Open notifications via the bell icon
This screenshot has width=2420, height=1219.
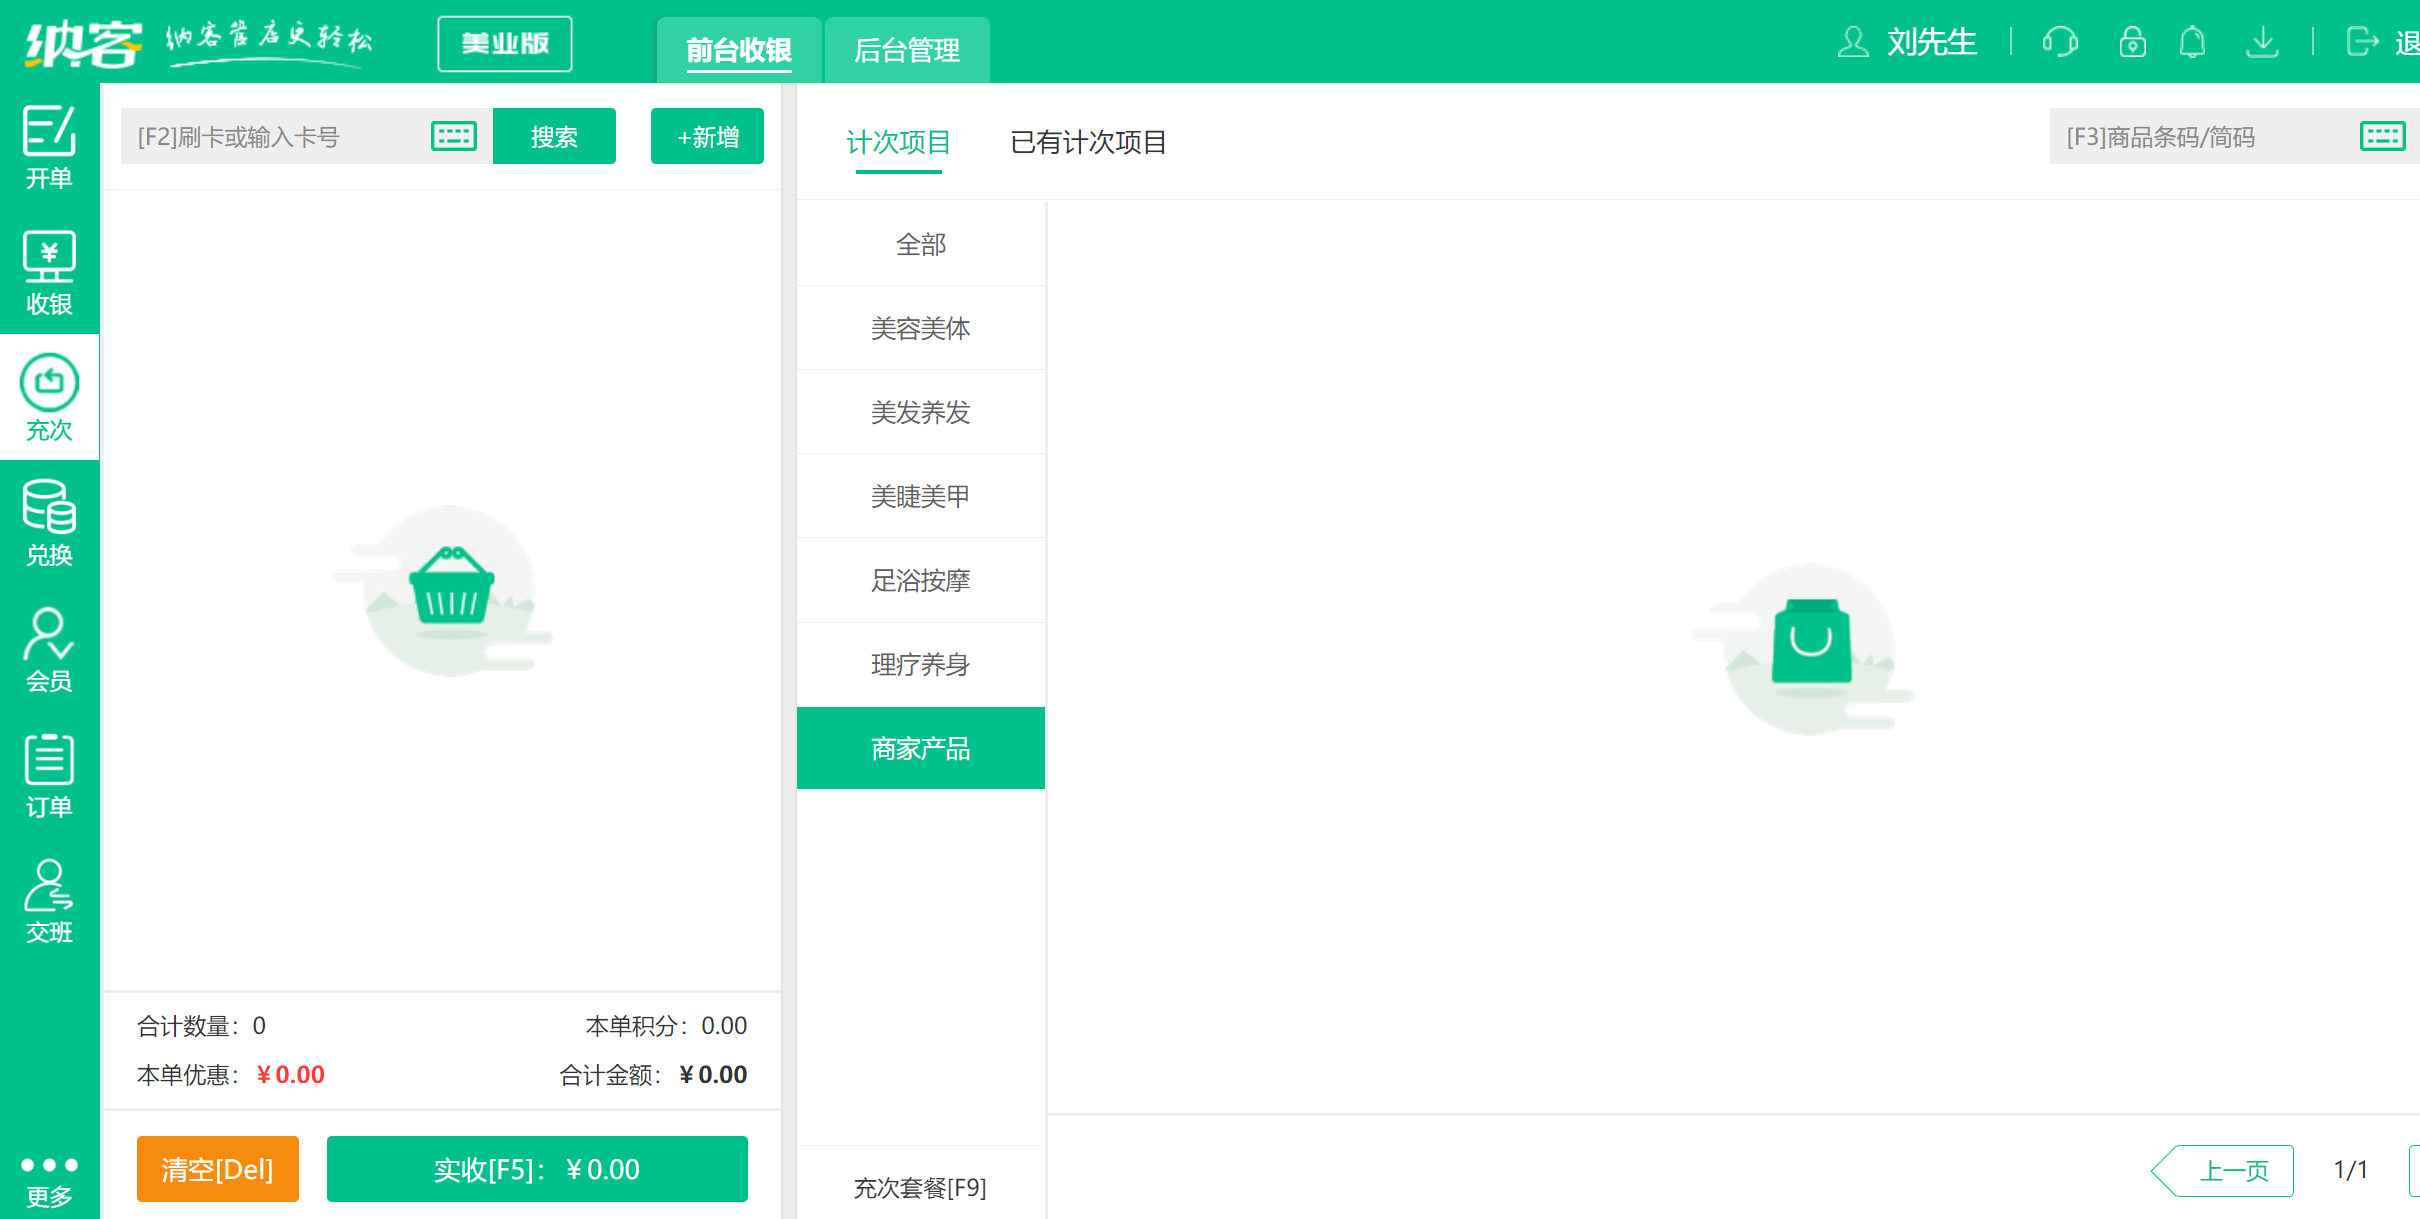click(x=2193, y=42)
